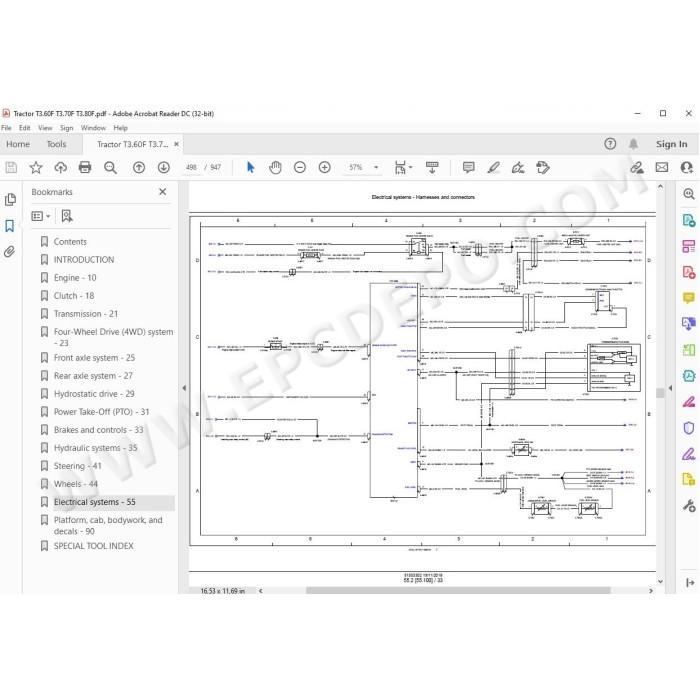Click the Sign In button
700x700 pixels.
point(671,144)
